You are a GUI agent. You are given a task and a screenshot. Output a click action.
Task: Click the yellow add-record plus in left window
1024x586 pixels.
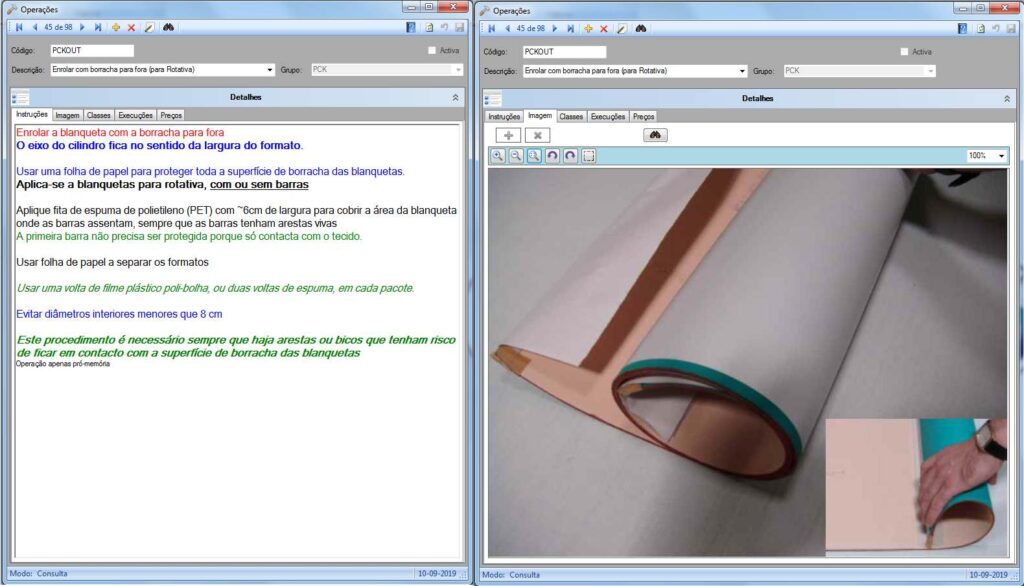(116, 27)
